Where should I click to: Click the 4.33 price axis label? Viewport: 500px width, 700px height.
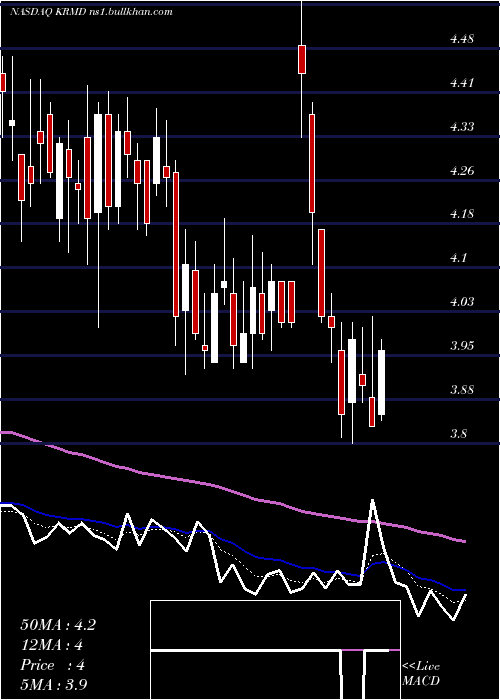(462, 126)
